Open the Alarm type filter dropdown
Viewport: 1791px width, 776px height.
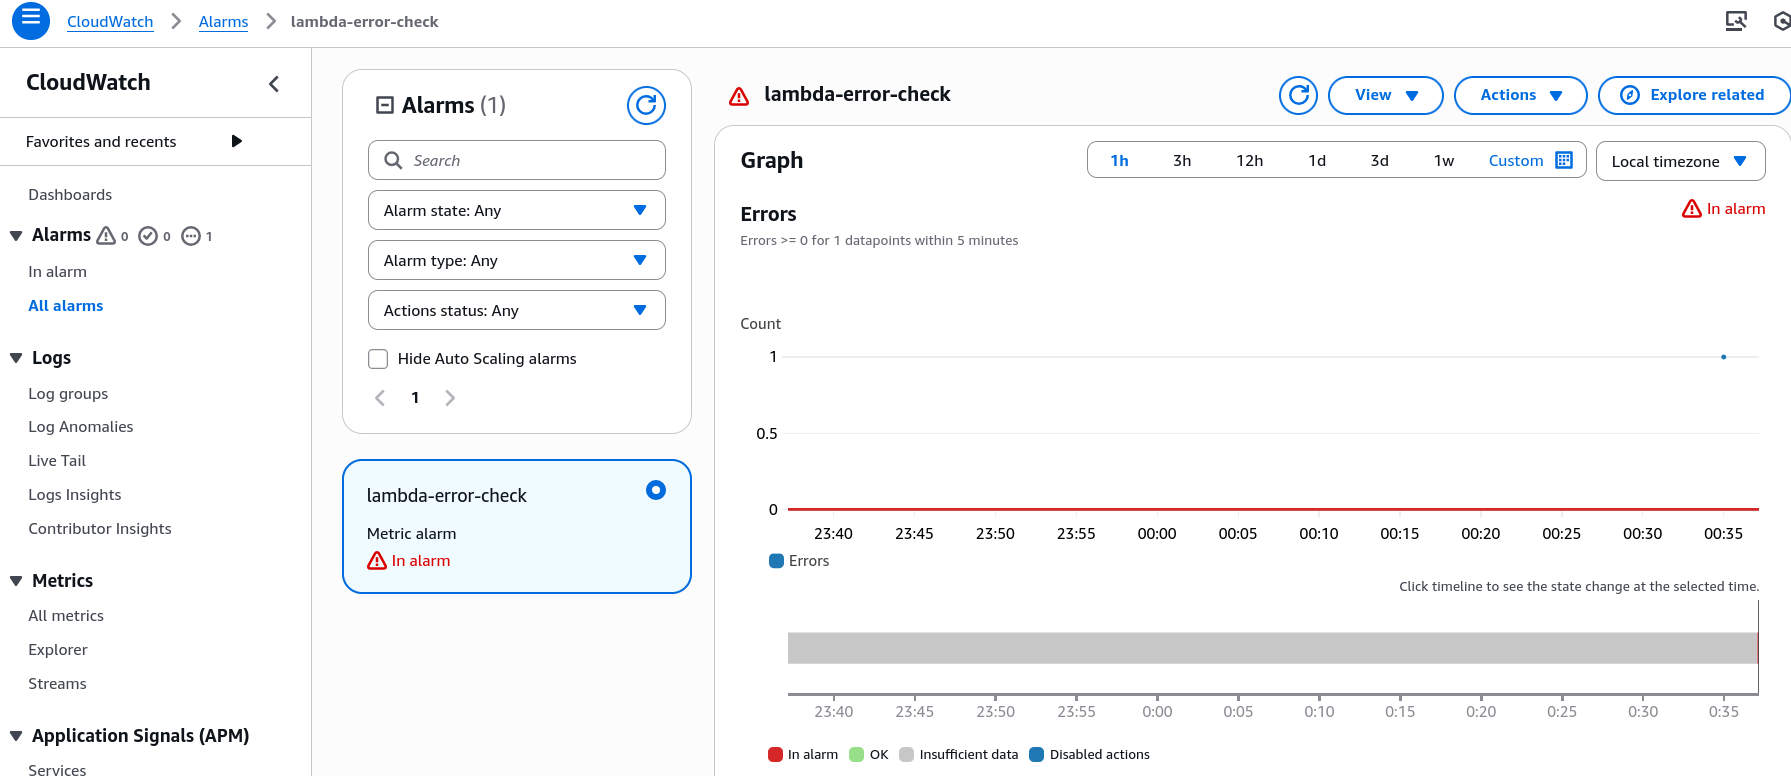(517, 260)
